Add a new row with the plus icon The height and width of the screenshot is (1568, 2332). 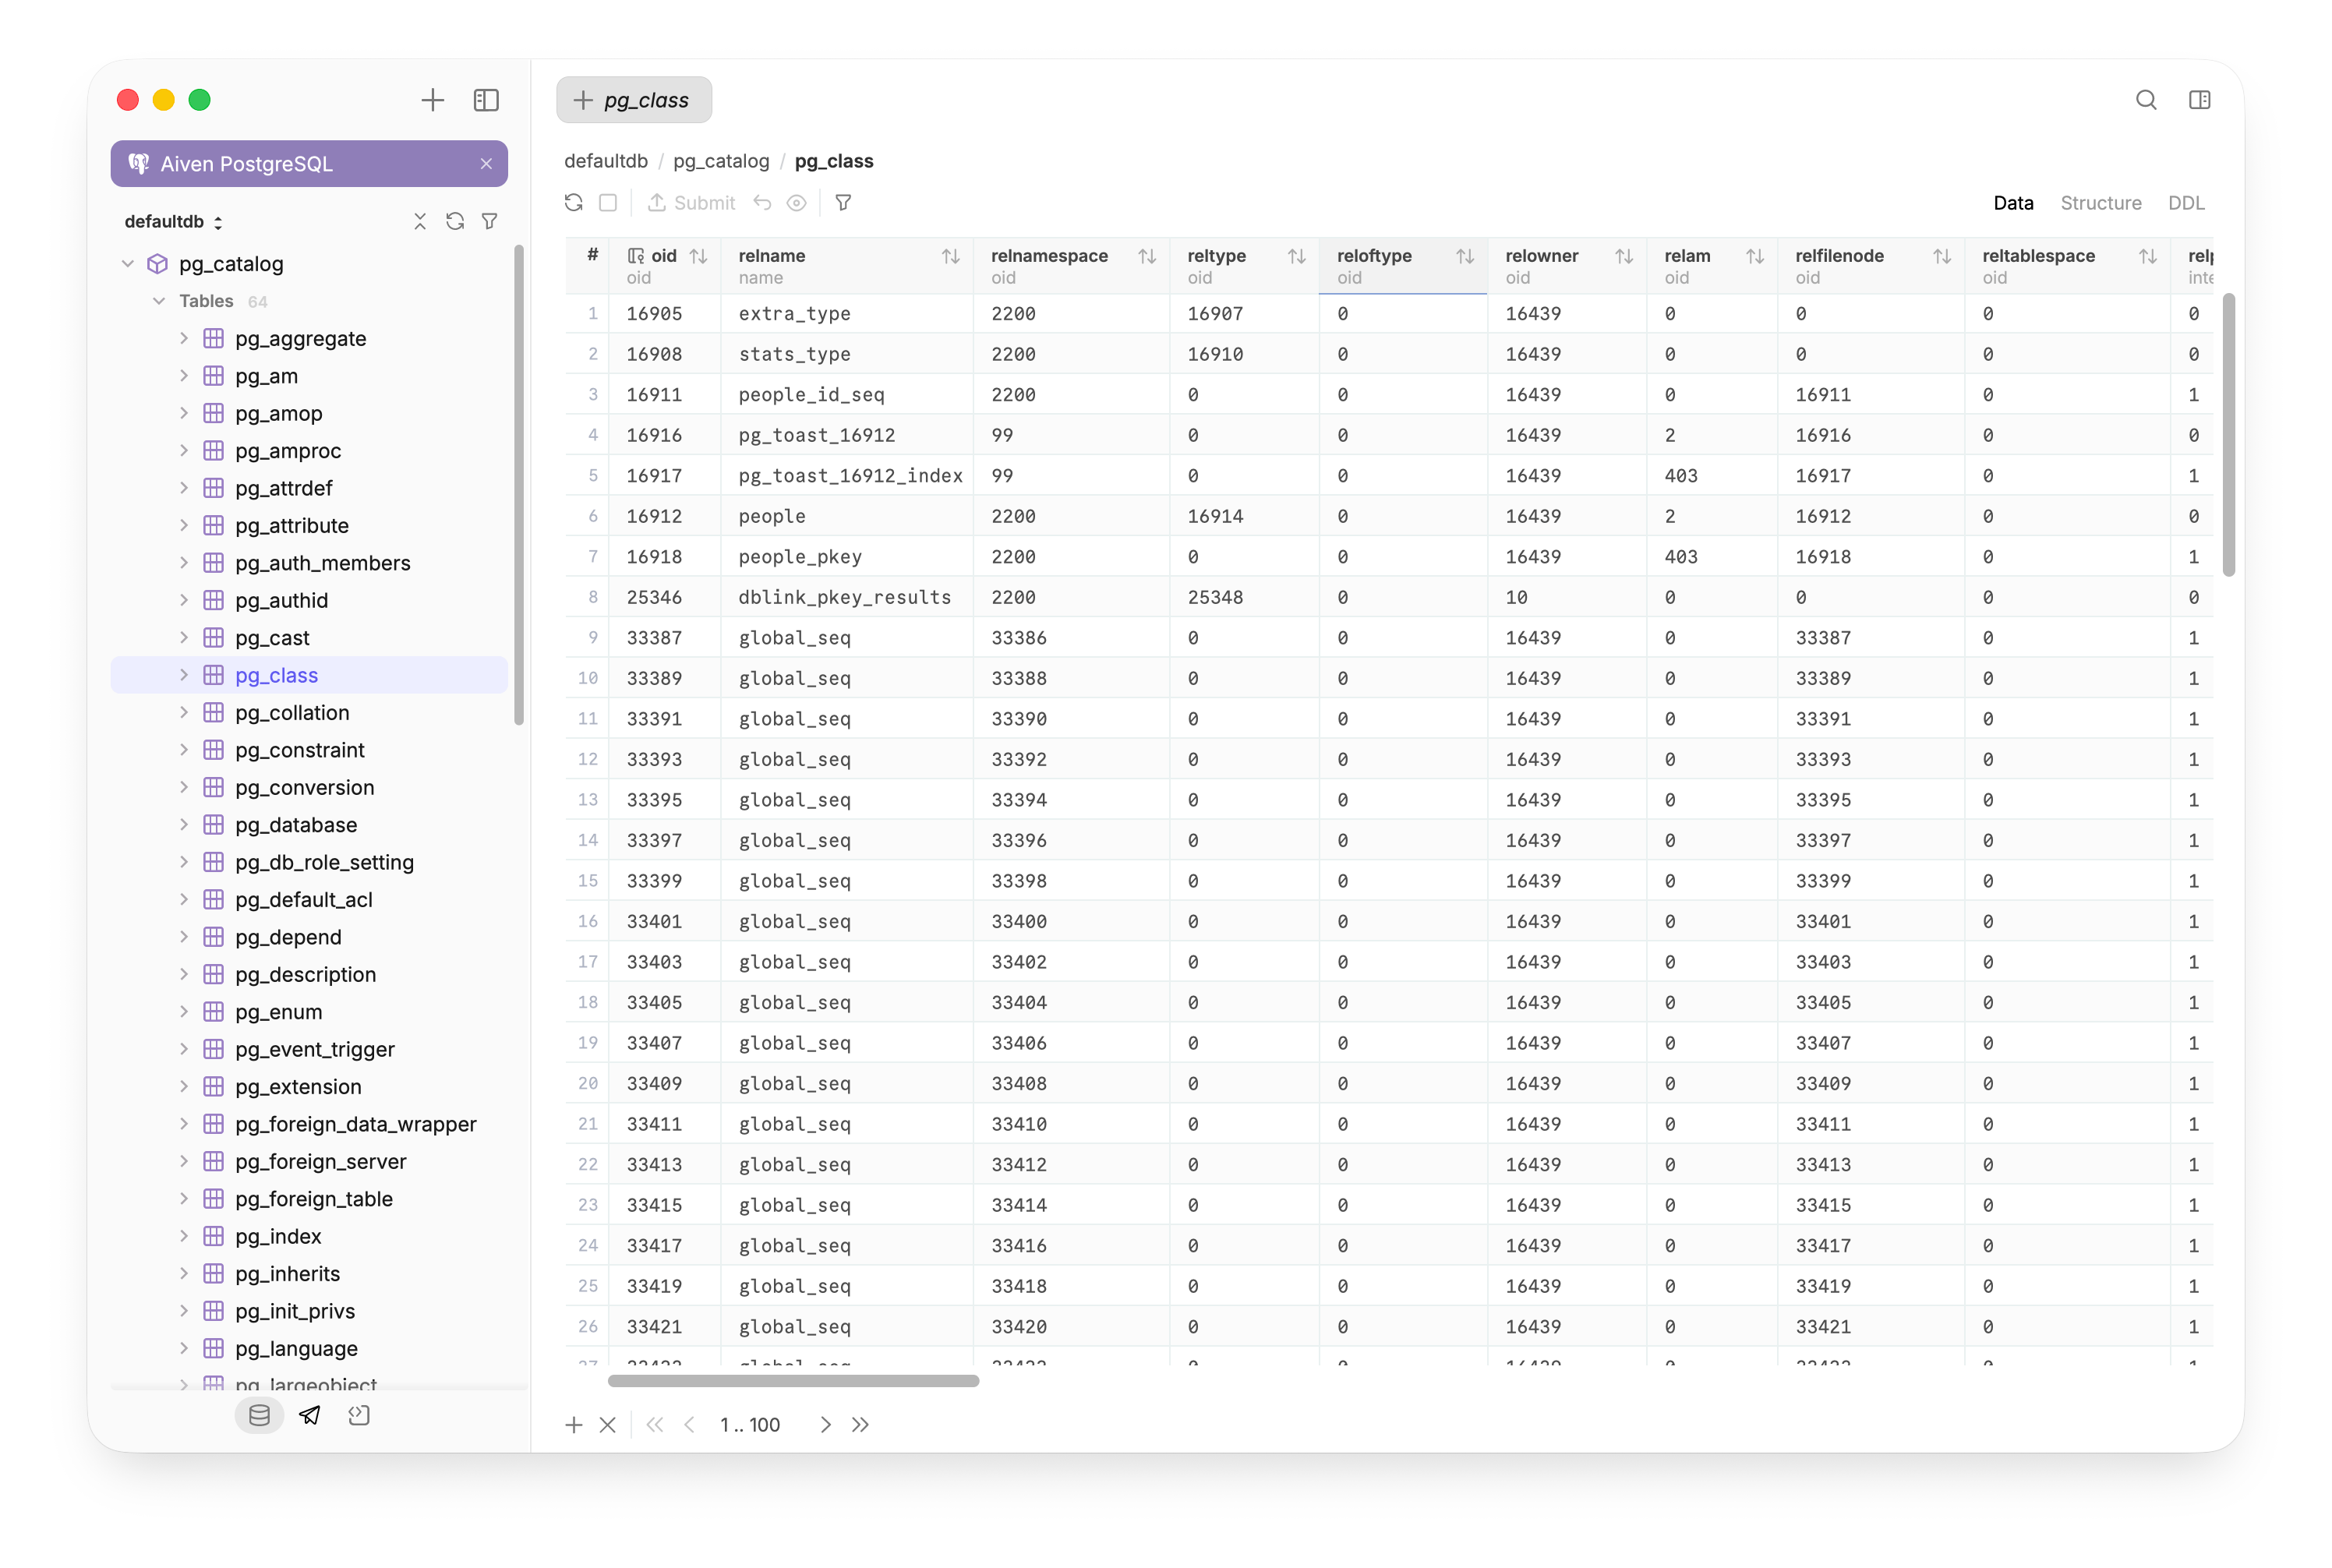(x=574, y=1425)
